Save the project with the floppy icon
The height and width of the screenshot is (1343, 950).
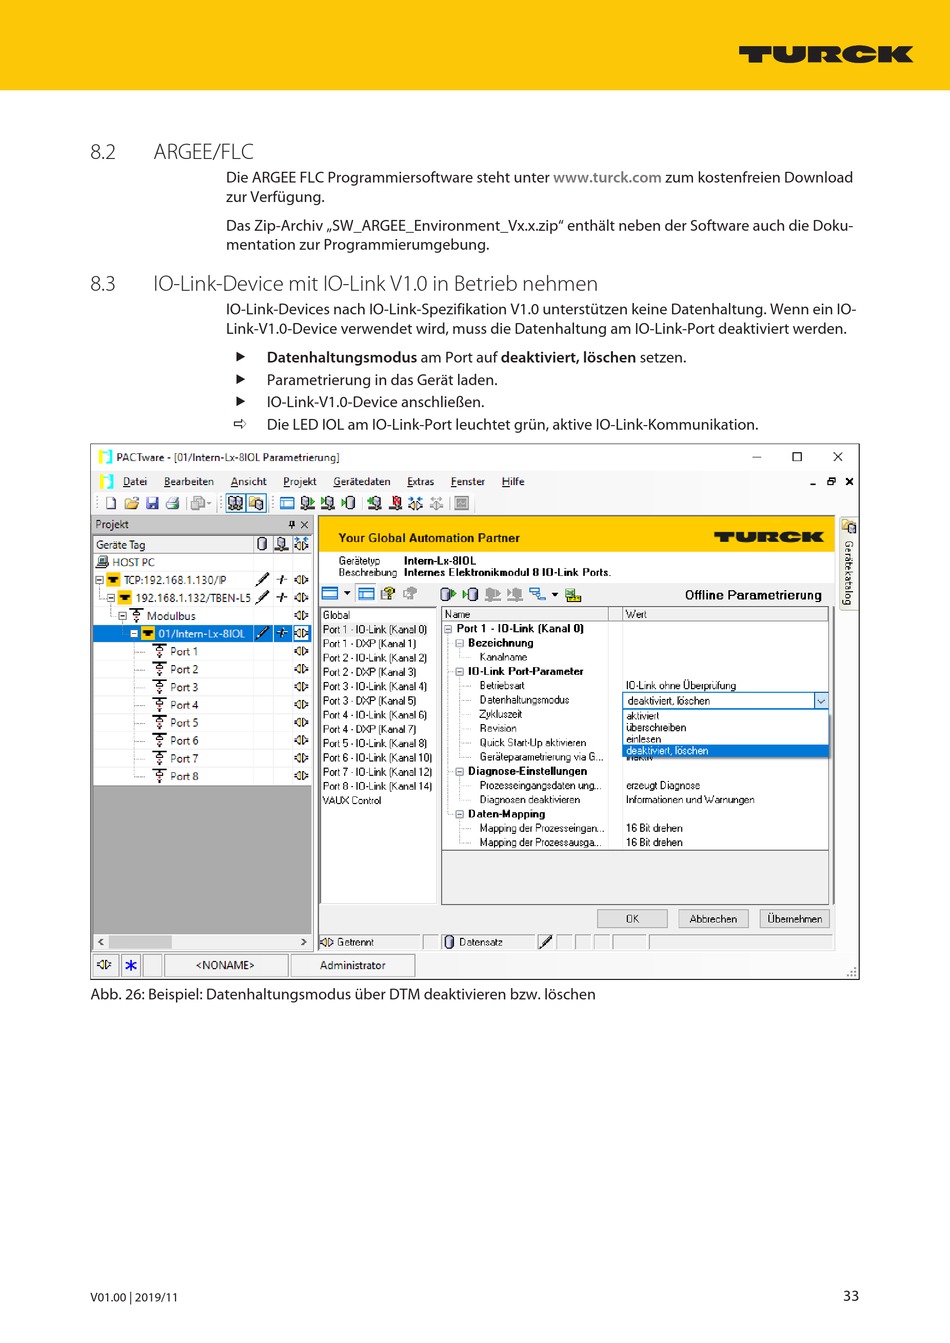152,503
